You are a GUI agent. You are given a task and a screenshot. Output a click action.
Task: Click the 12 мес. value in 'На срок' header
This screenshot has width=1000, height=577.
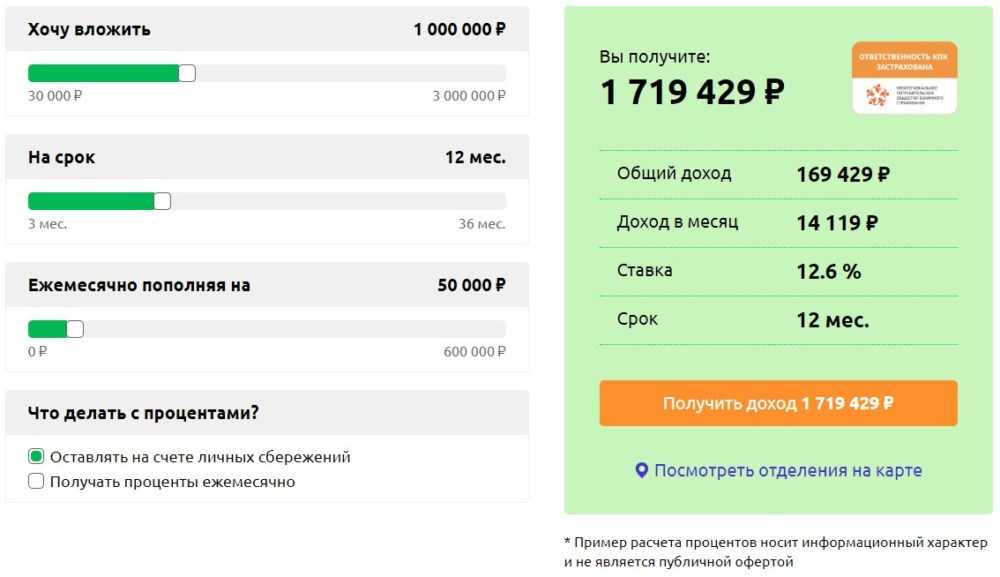coord(475,157)
